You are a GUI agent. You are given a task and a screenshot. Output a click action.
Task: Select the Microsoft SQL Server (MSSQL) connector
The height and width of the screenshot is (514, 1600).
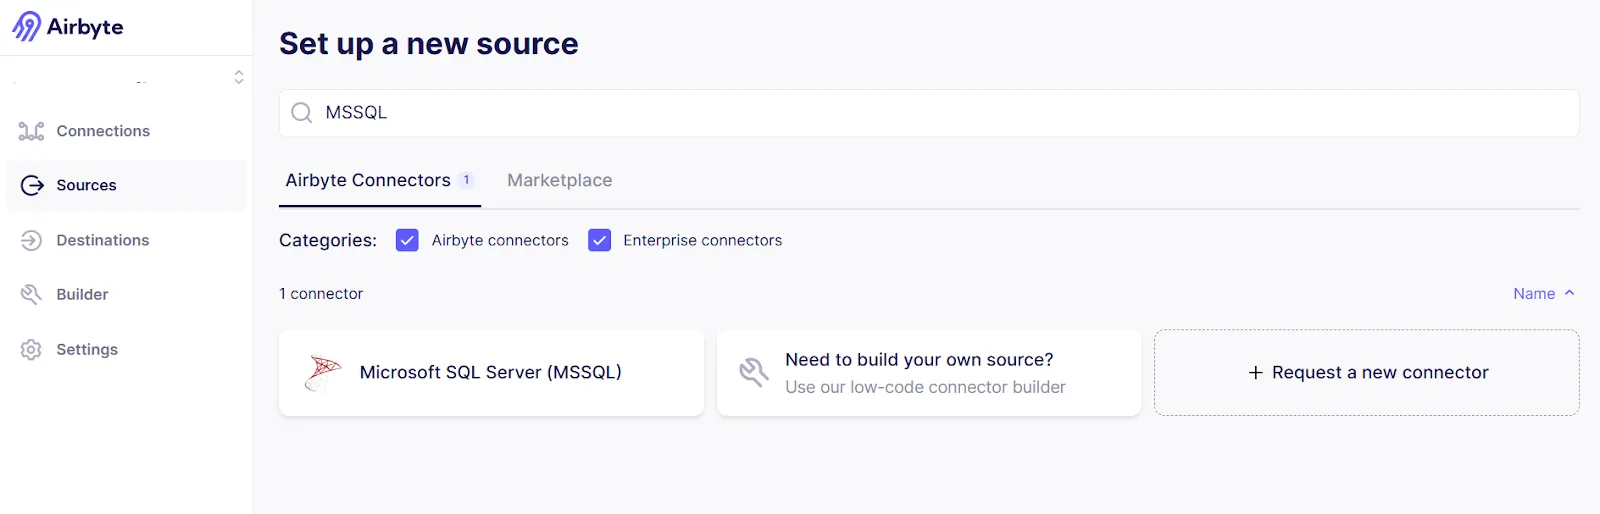[491, 372]
